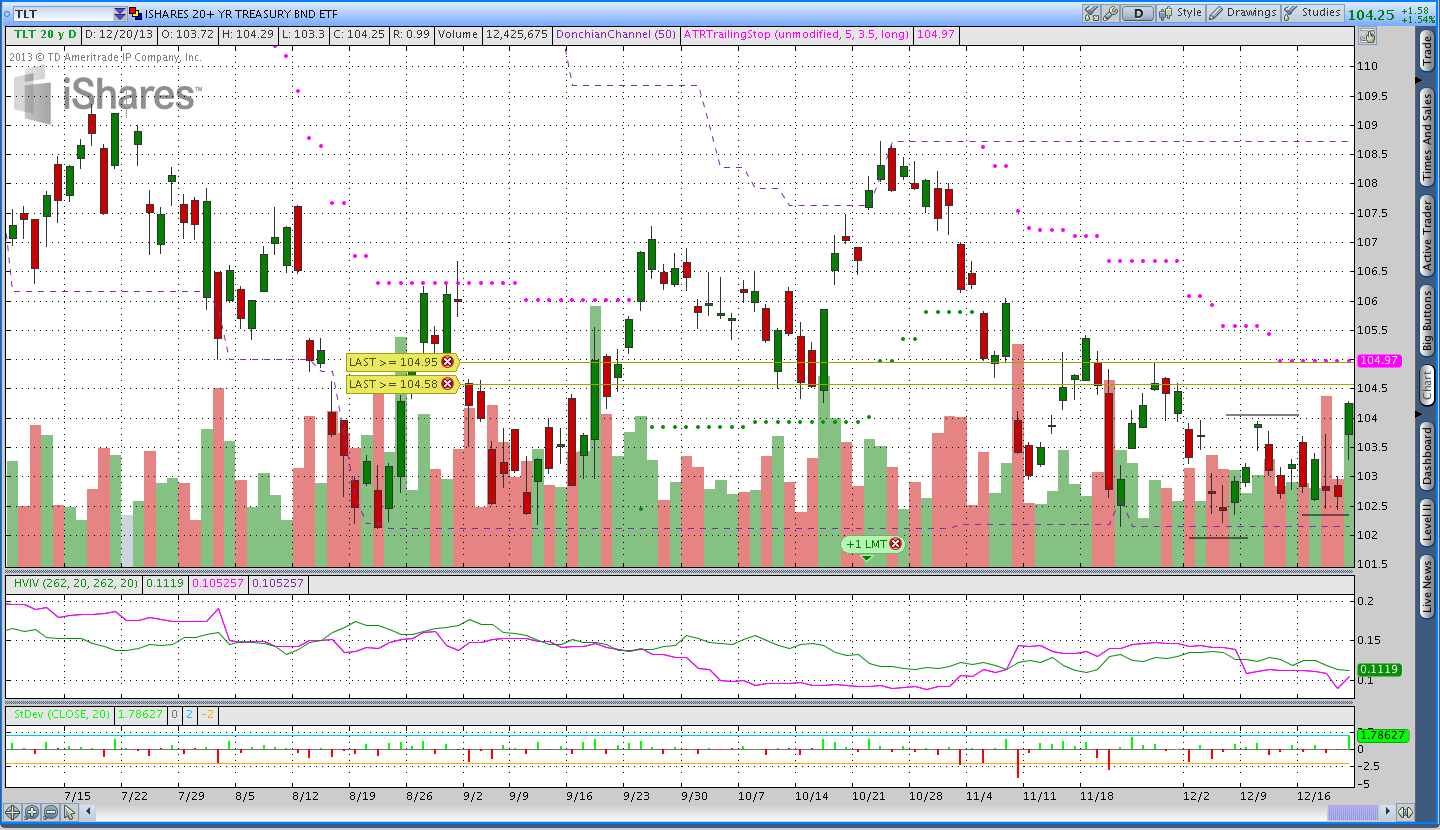Viewport: 1440px width, 830px height.
Task: Remove the LAST >= 104.95 alert
Action: click(x=447, y=362)
